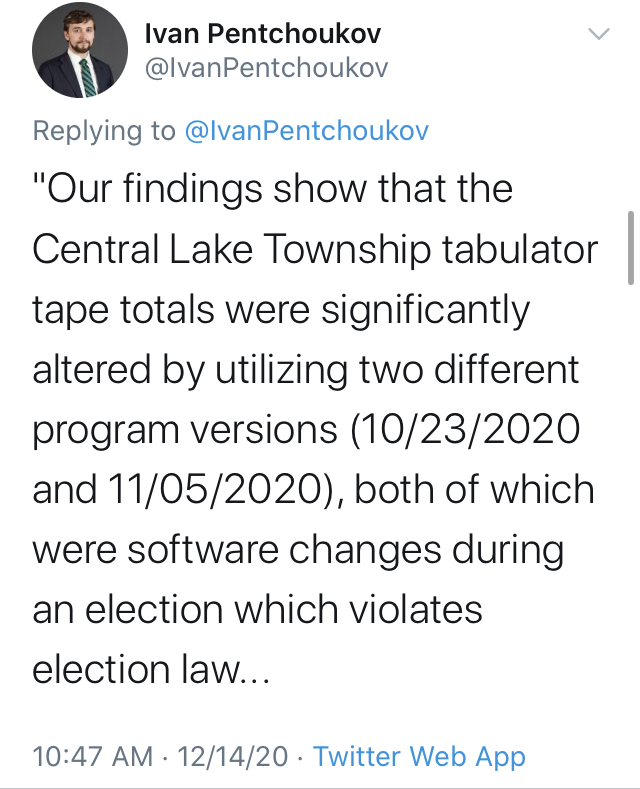Click the bold Ivan Pentchoukov display name
The image size is (640, 789).
(263, 34)
